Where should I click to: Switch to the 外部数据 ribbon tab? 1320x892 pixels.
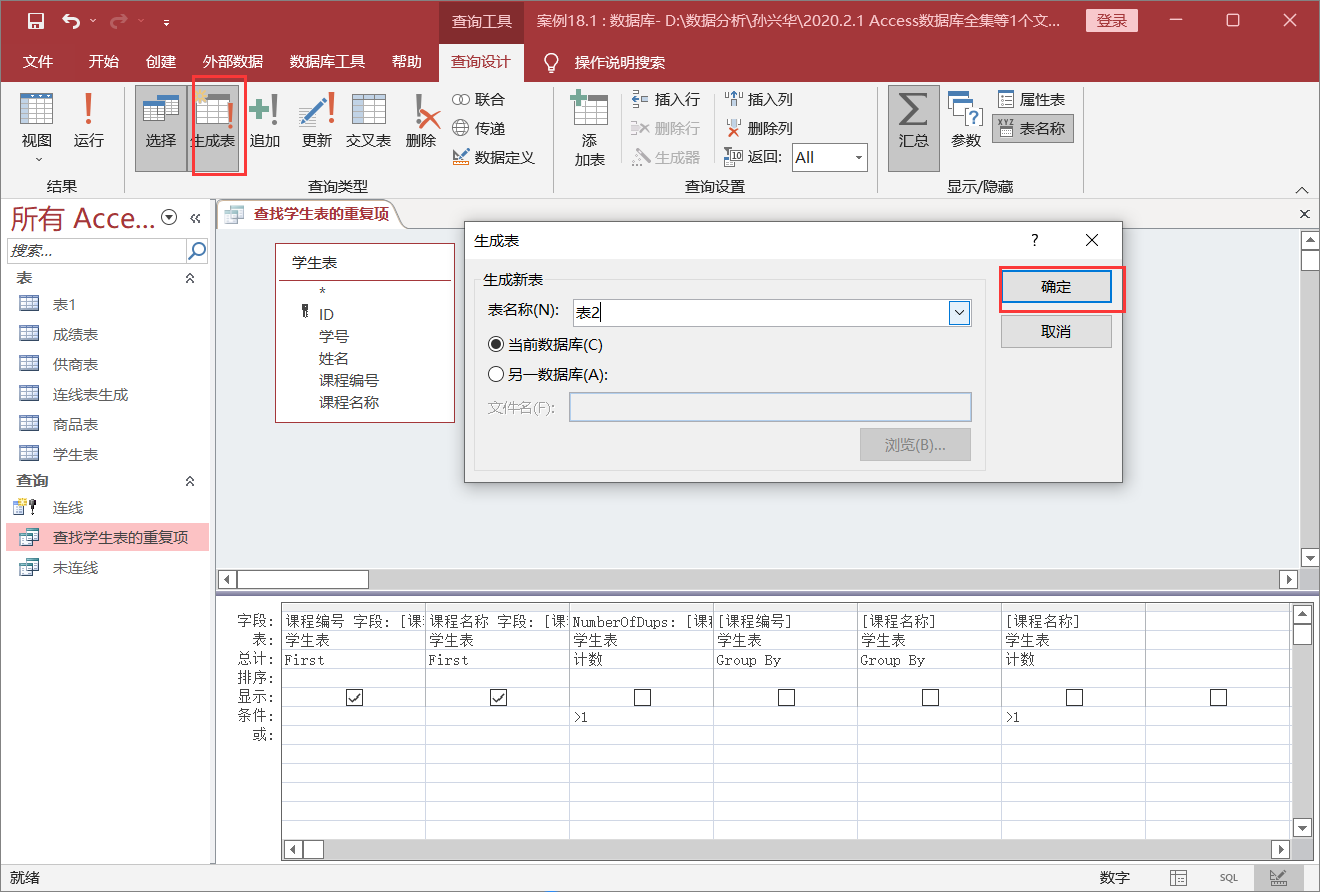(233, 62)
